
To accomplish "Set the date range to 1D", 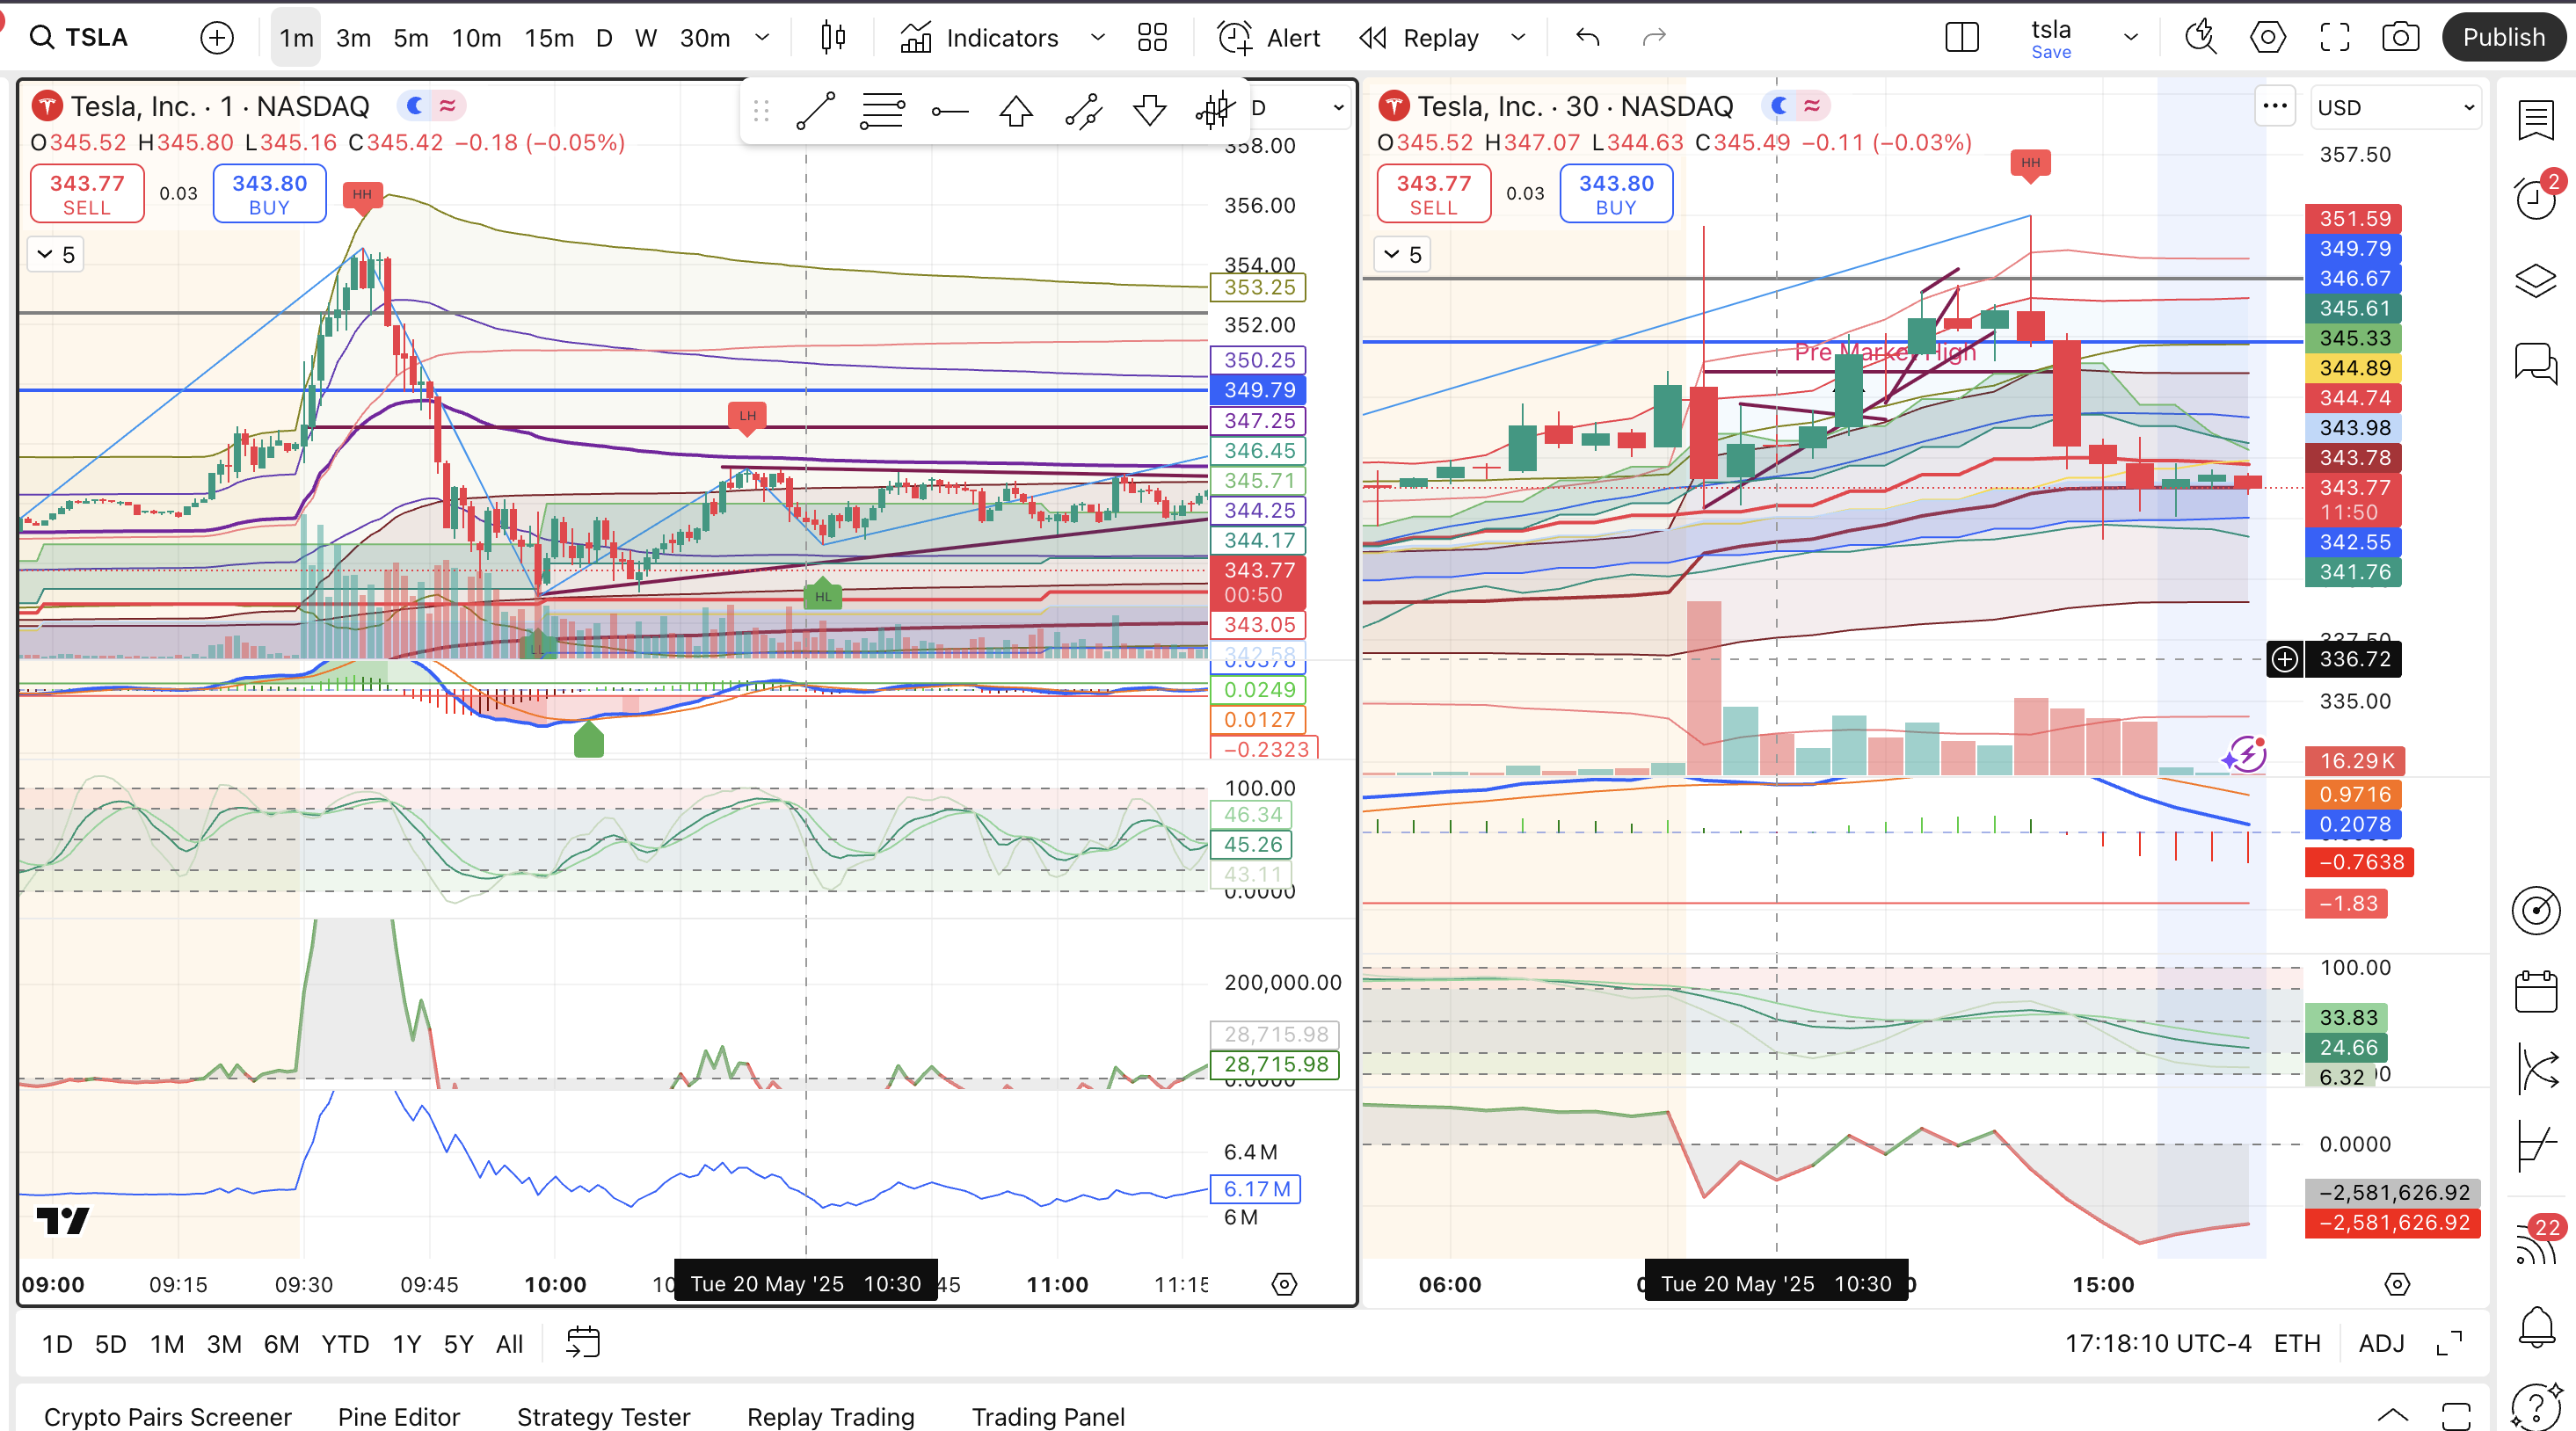I will click(x=57, y=1344).
